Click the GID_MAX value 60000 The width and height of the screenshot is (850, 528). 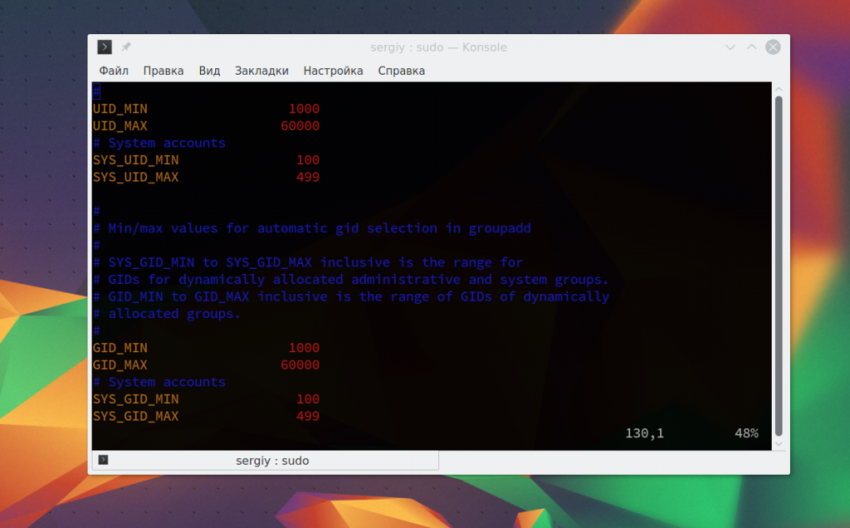pyautogui.click(x=300, y=365)
